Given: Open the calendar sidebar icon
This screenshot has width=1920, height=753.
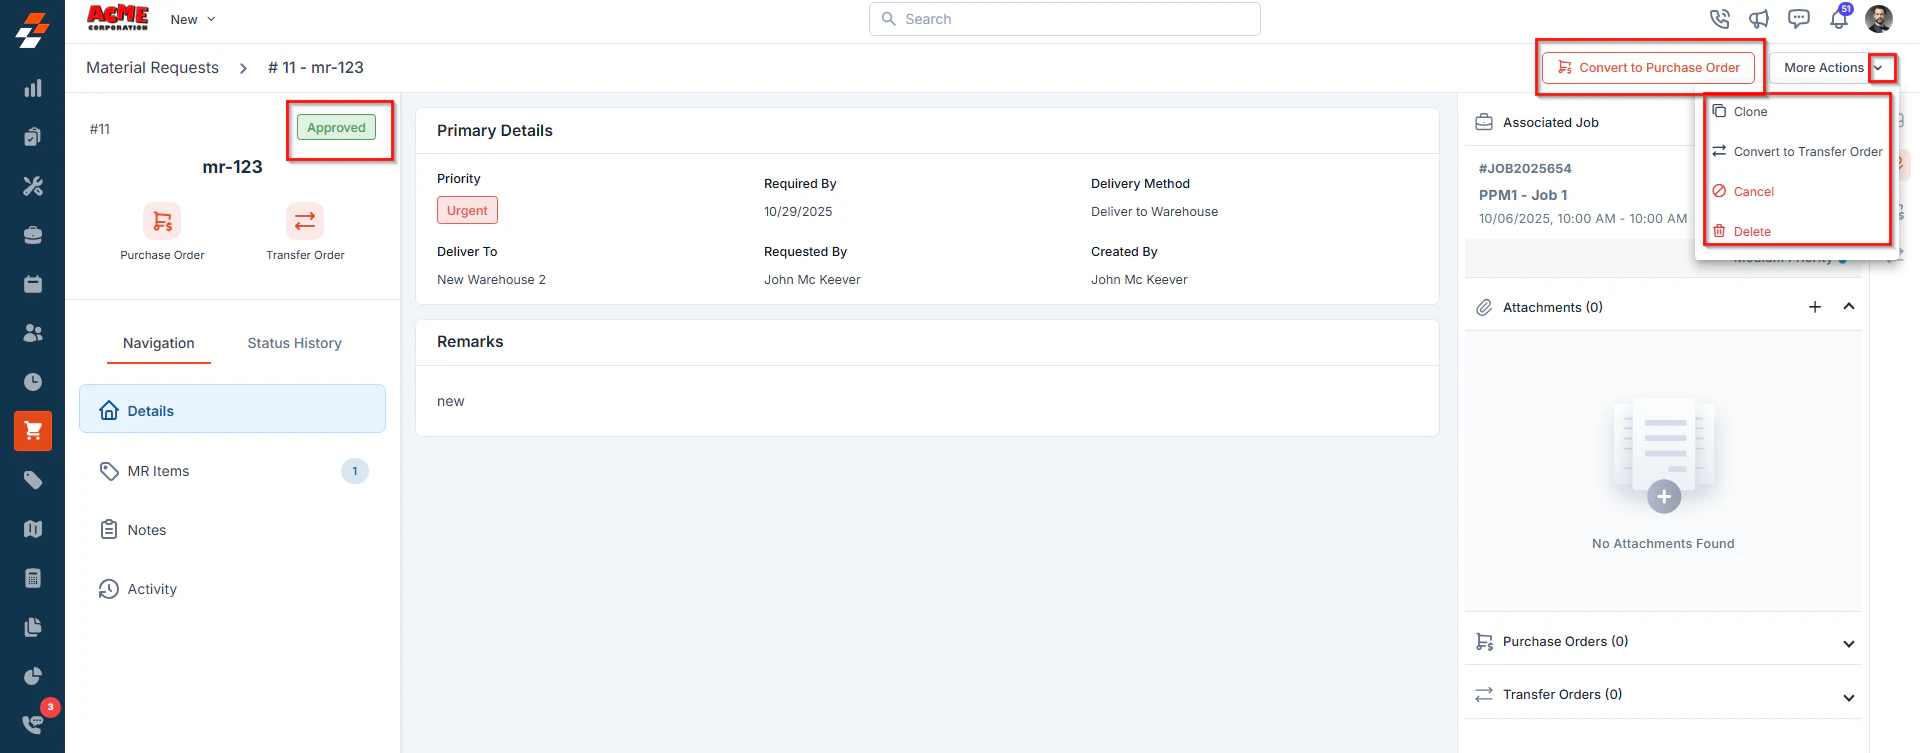Looking at the screenshot, I should (33, 284).
